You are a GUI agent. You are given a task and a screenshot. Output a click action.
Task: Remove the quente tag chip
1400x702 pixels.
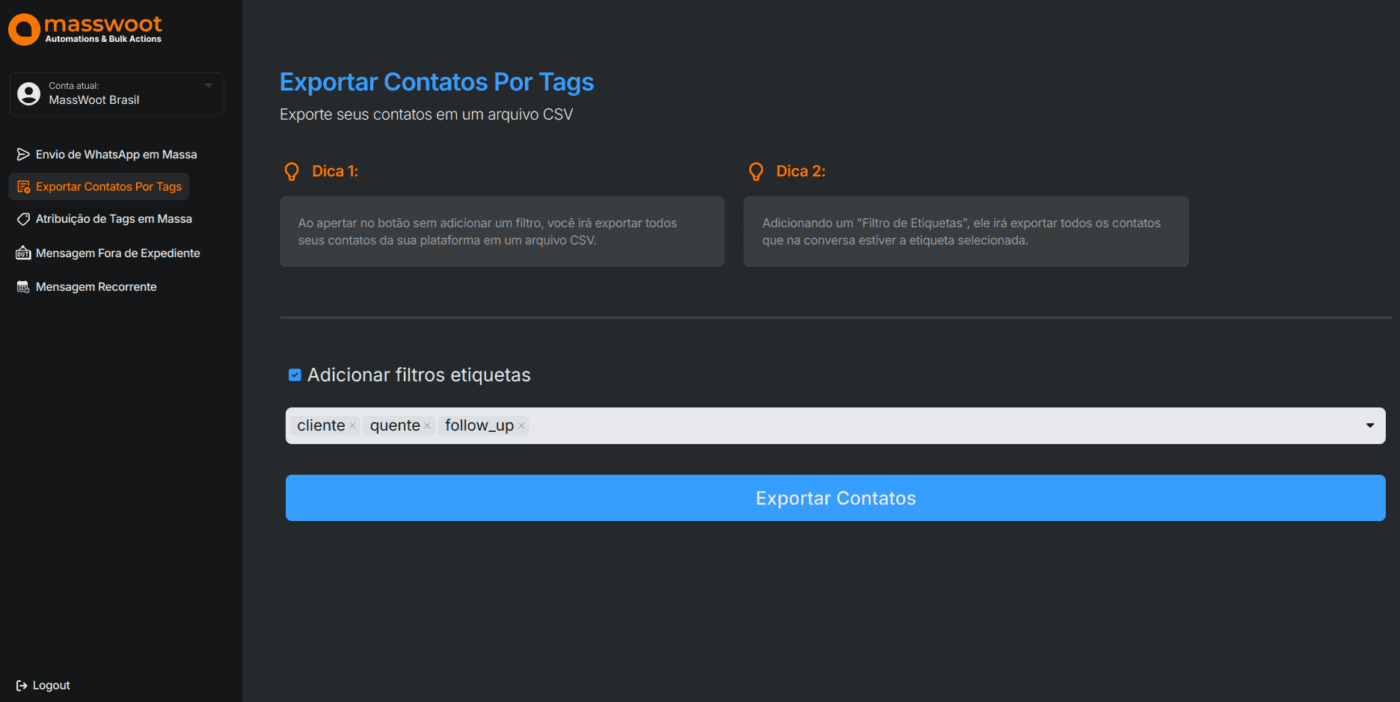(427, 426)
